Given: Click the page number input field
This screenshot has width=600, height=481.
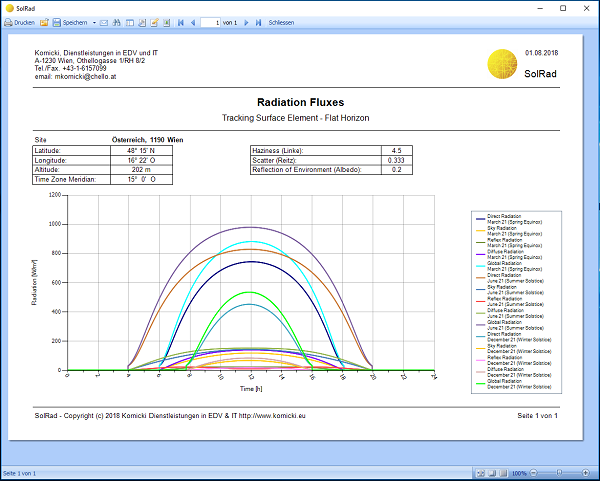Looking at the screenshot, I should (x=210, y=21).
